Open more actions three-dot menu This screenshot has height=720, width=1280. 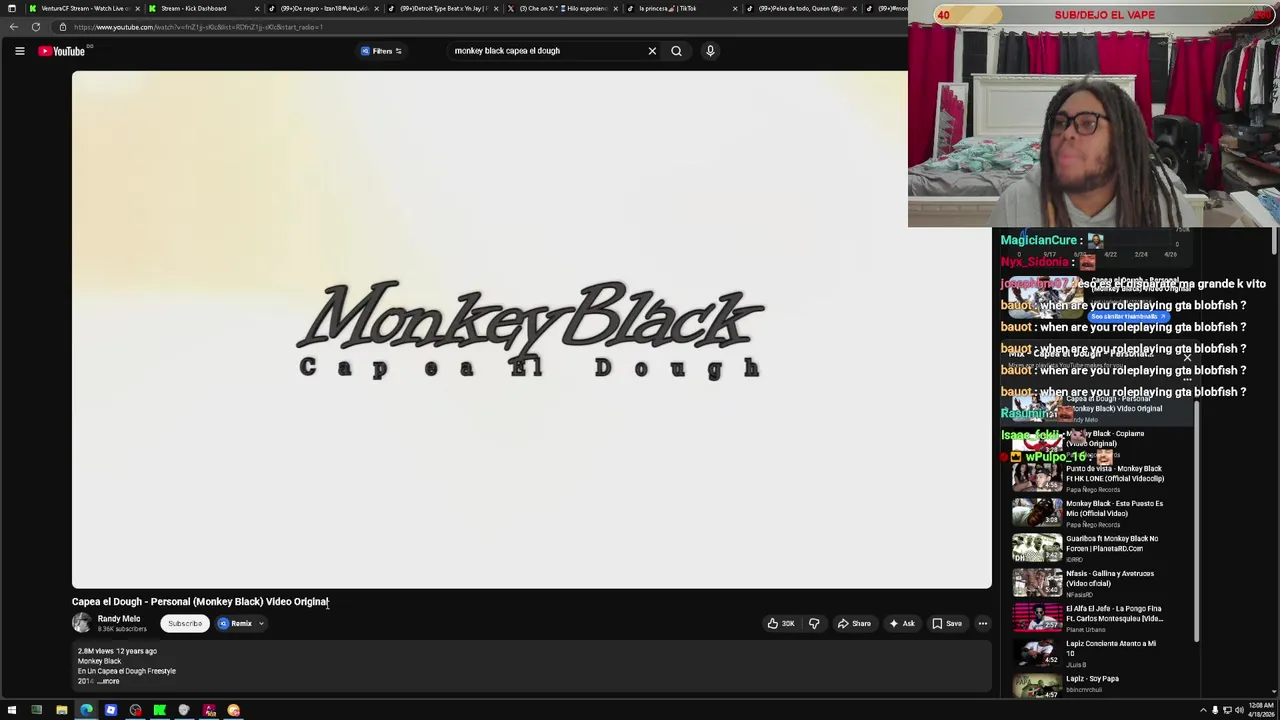click(x=982, y=623)
